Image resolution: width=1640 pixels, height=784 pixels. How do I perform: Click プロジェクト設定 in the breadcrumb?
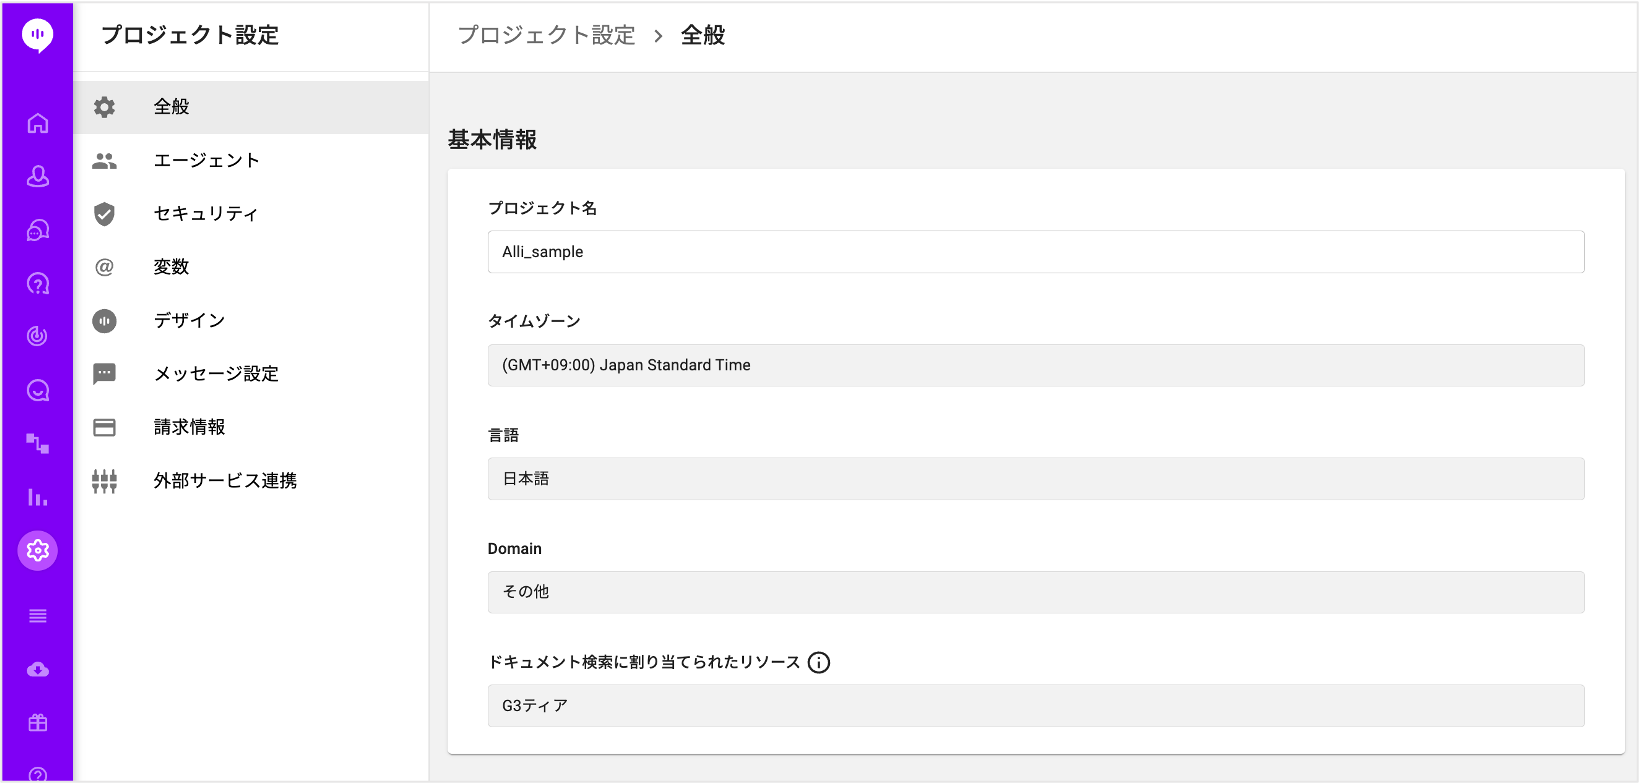click(x=546, y=34)
